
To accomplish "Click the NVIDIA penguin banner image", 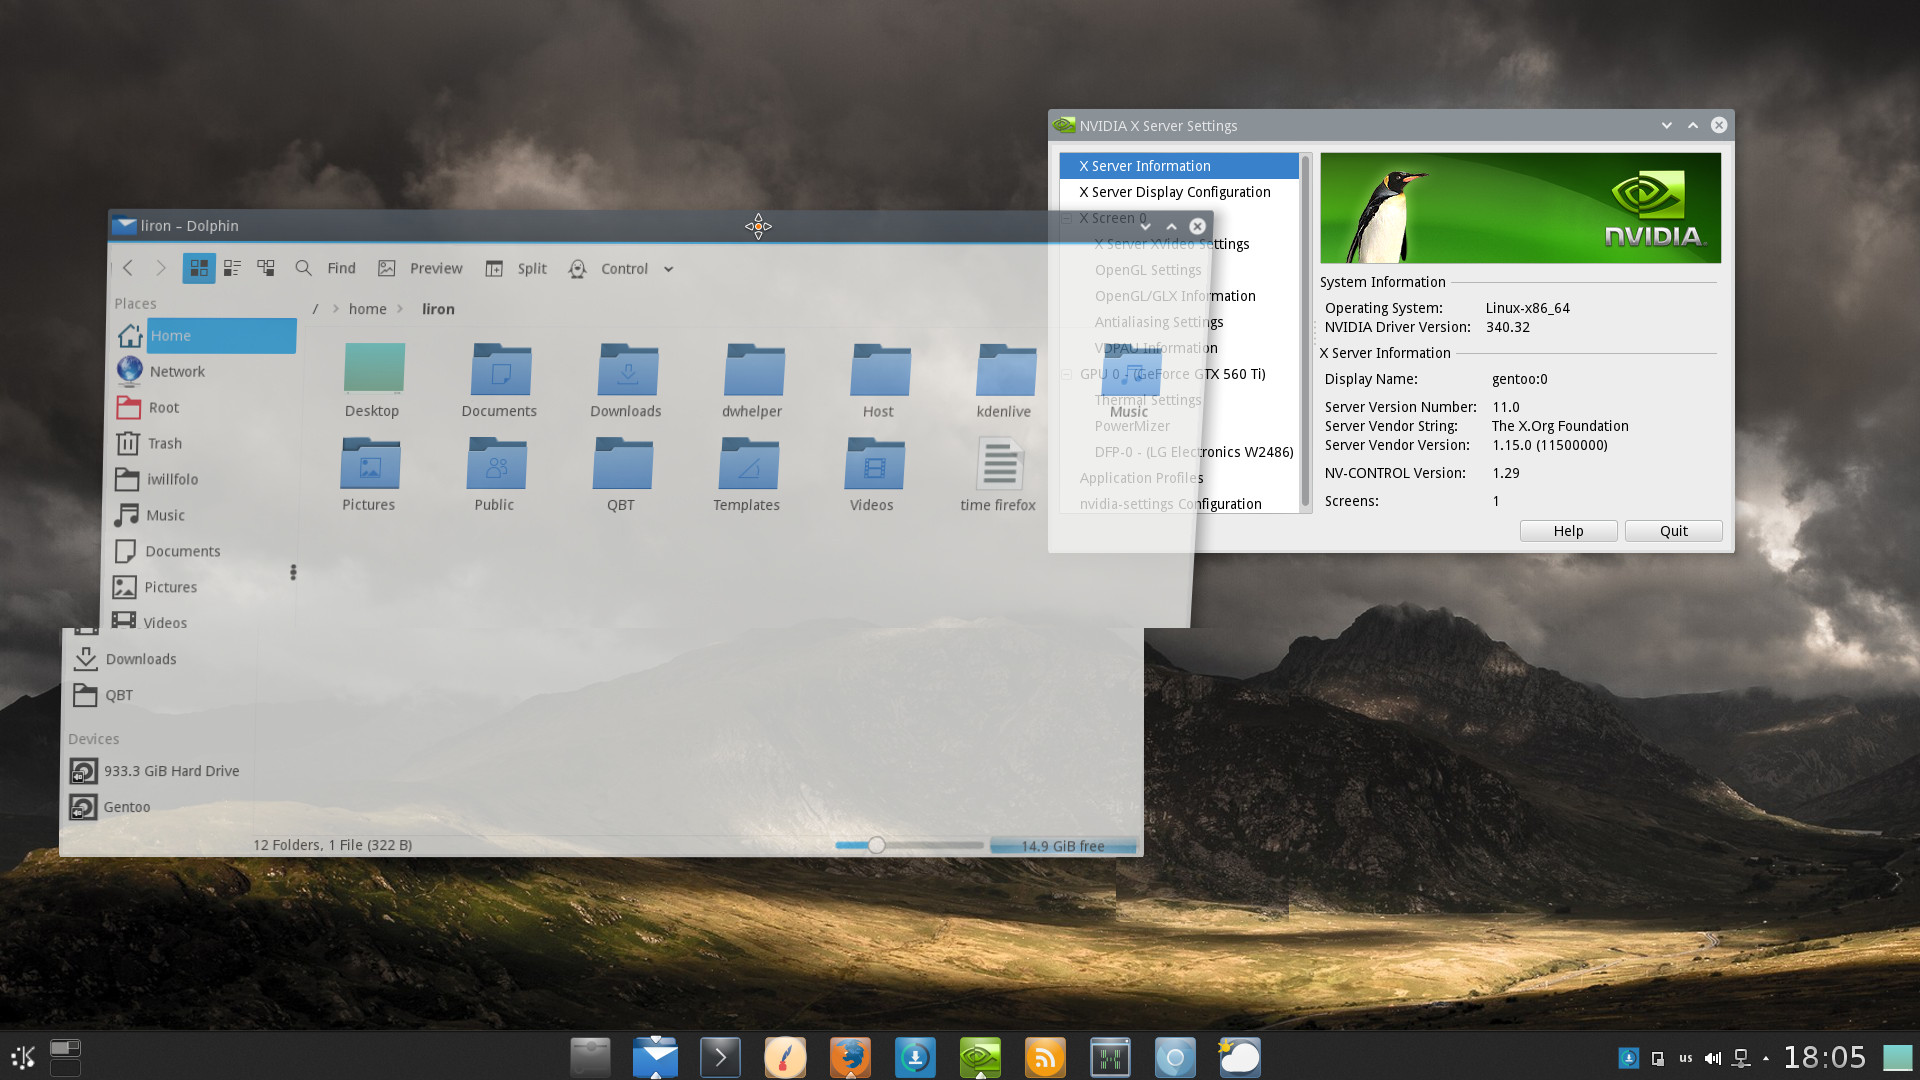I will 1520,208.
